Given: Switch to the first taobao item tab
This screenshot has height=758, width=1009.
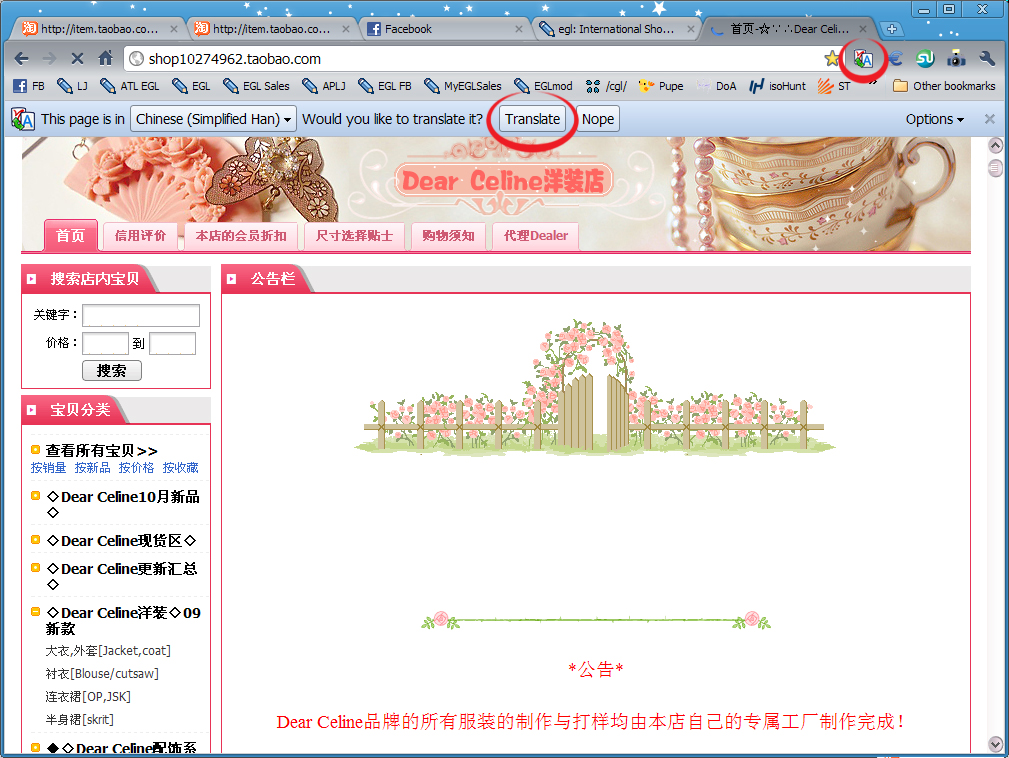Looking at the screenshot, I should click(x=99, y=29).
